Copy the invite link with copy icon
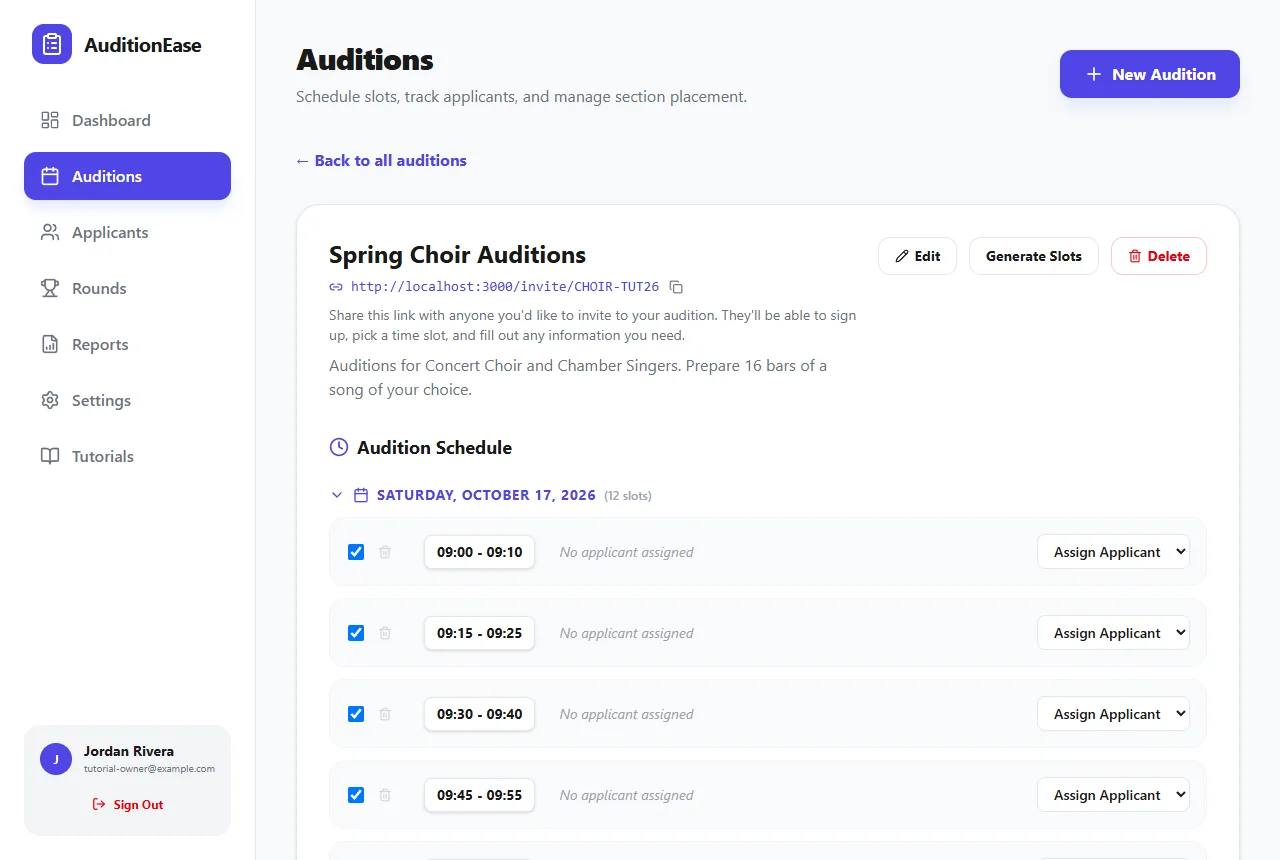Image resolution: width=1280 pixels, height=860 pixels. 676,287
